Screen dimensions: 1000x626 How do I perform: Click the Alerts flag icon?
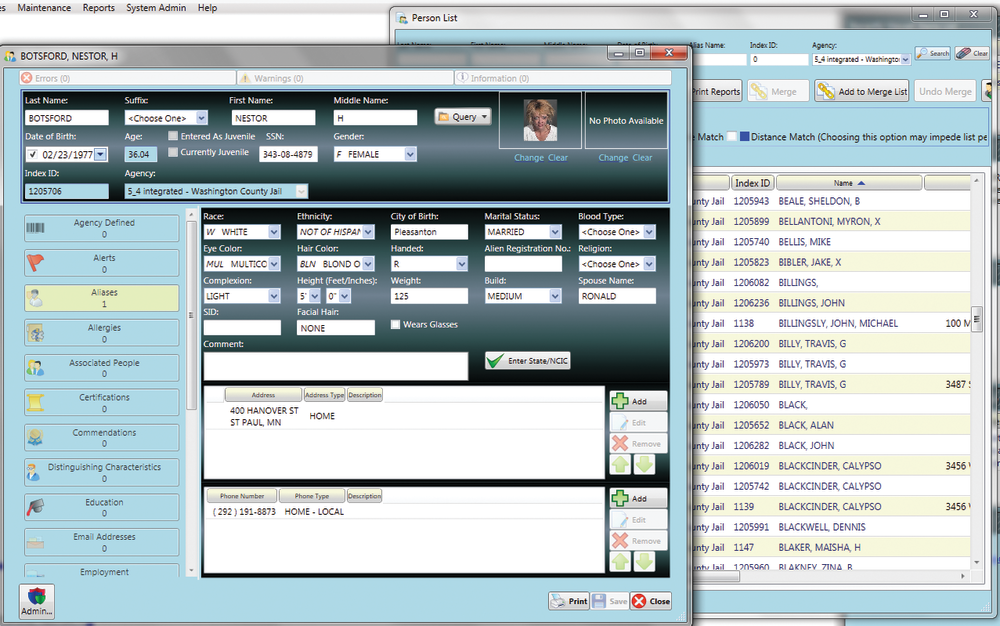pos(35,263)
